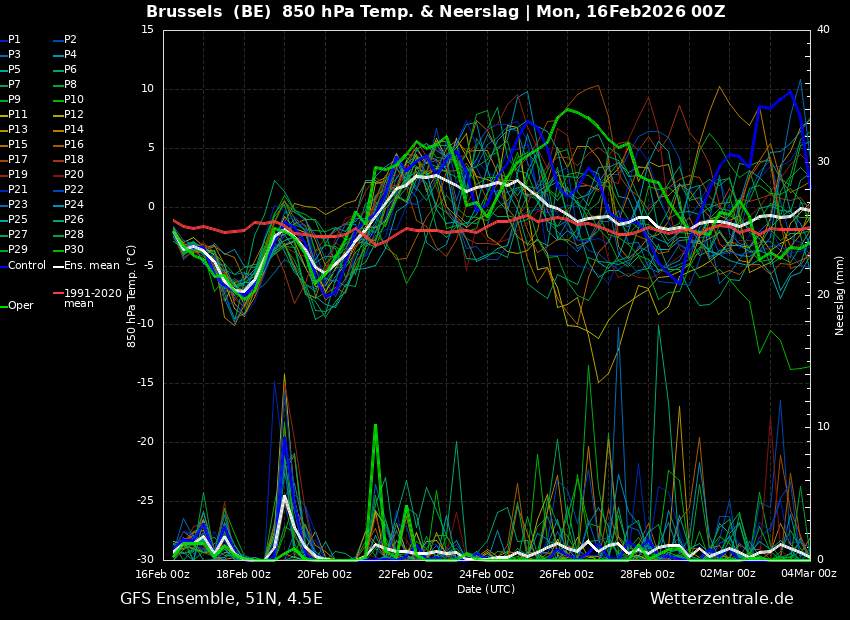Image resolution: width=850 pixels, height=620 pixels.
Task: Select the 26Feb 00z axis tick label
Action: tap(566, 574)
